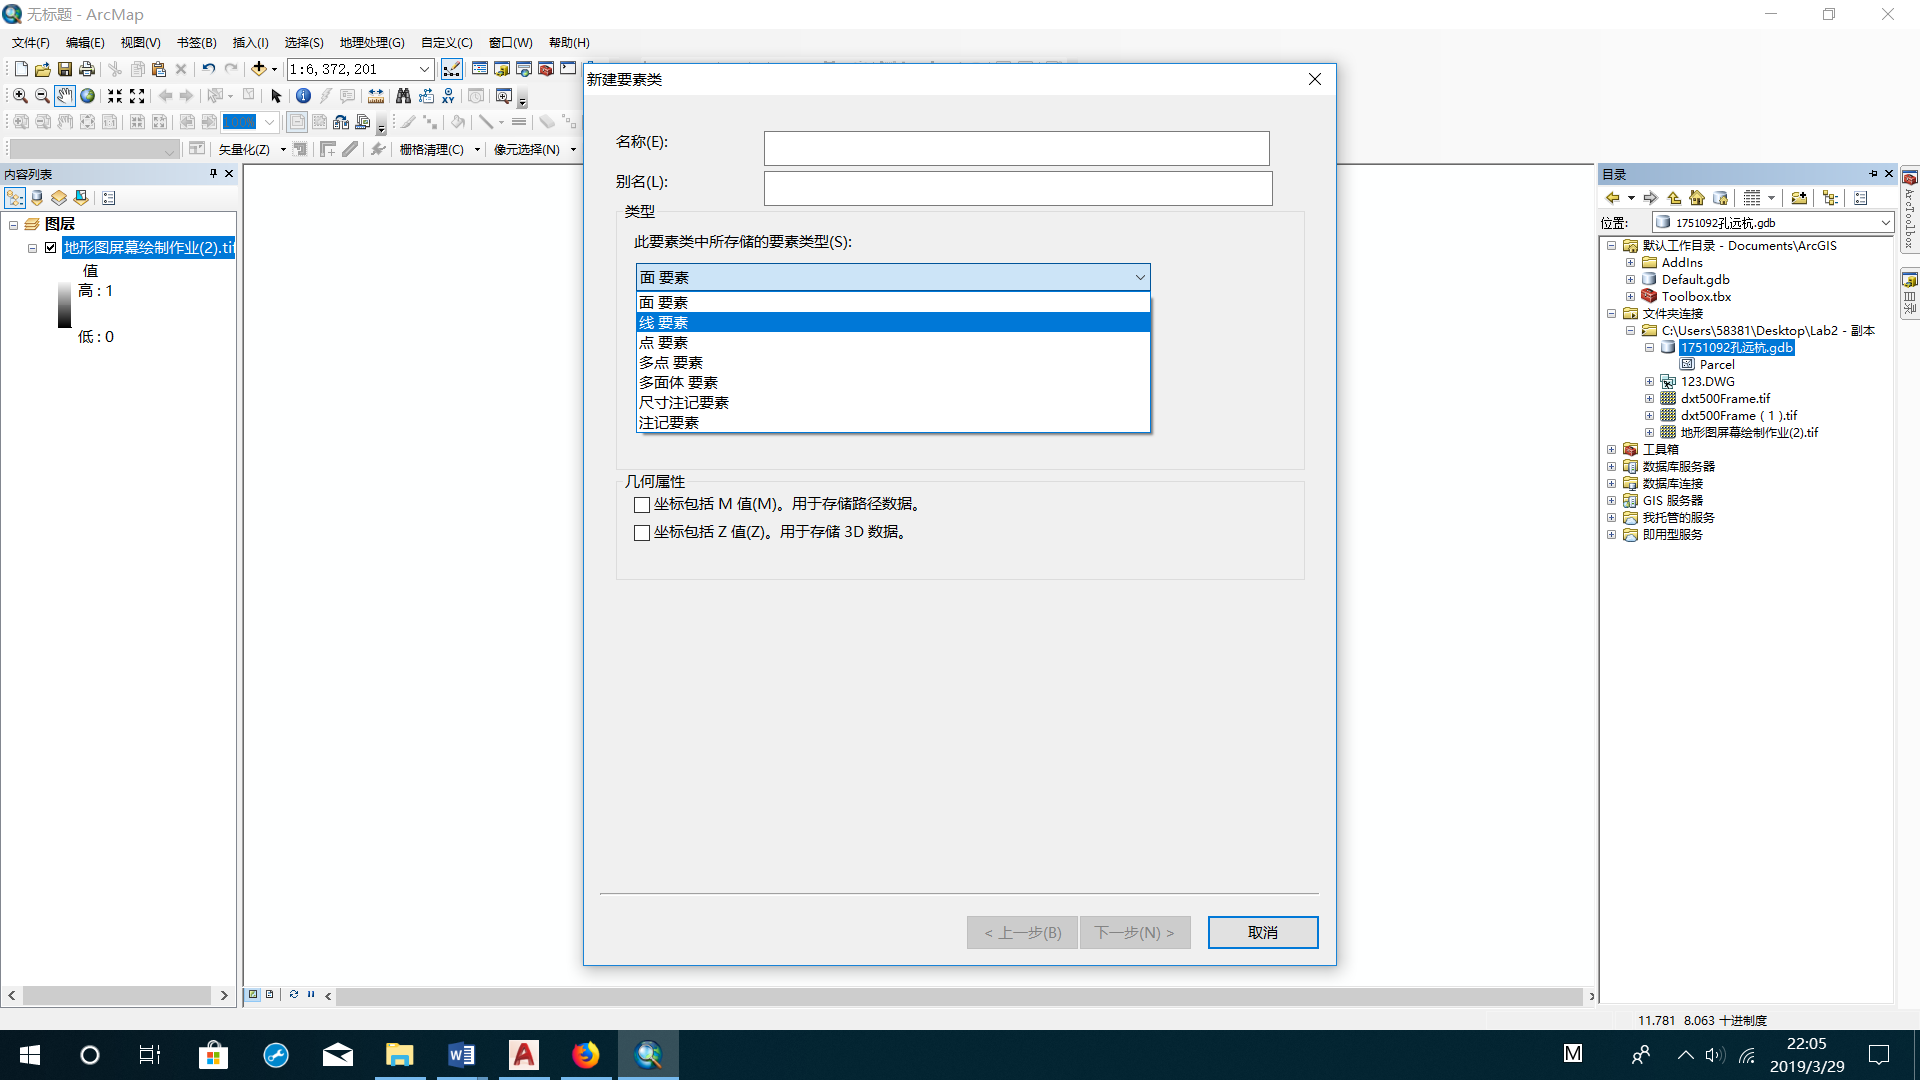
Task: Click the 名称(E) text field
Action: tap(1016, 148)
